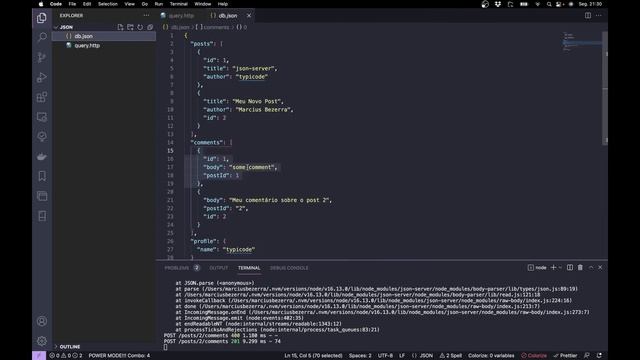Image resolution: width=640 pixels, height=360 pixels.
Task: Click comments in the breadcrumb path
Action: coord(216,27)
